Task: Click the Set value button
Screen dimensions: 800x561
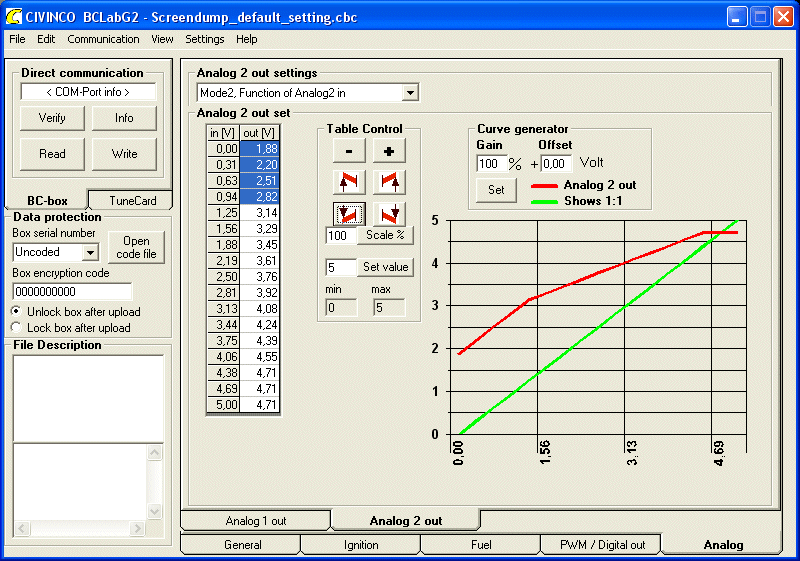Action: point(385,267)
